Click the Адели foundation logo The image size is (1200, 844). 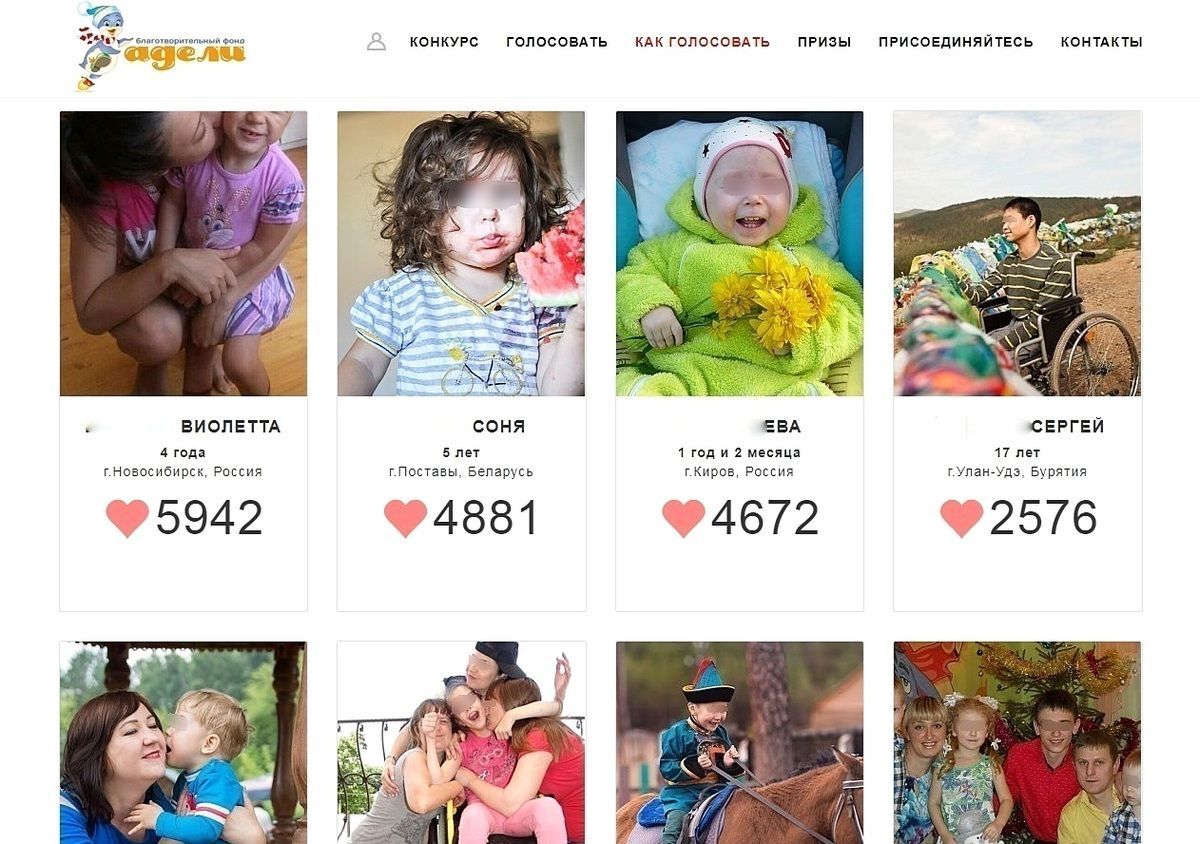(160, 47)
